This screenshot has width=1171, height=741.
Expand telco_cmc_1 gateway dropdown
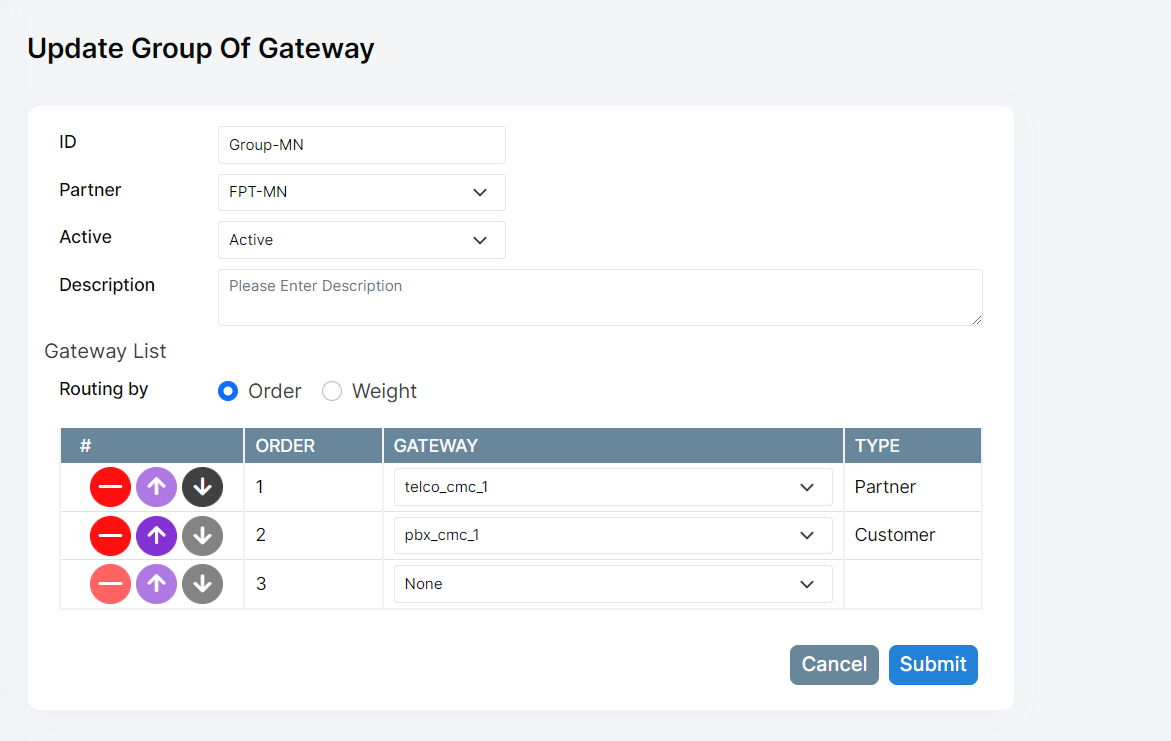click(x=613, y=487)
